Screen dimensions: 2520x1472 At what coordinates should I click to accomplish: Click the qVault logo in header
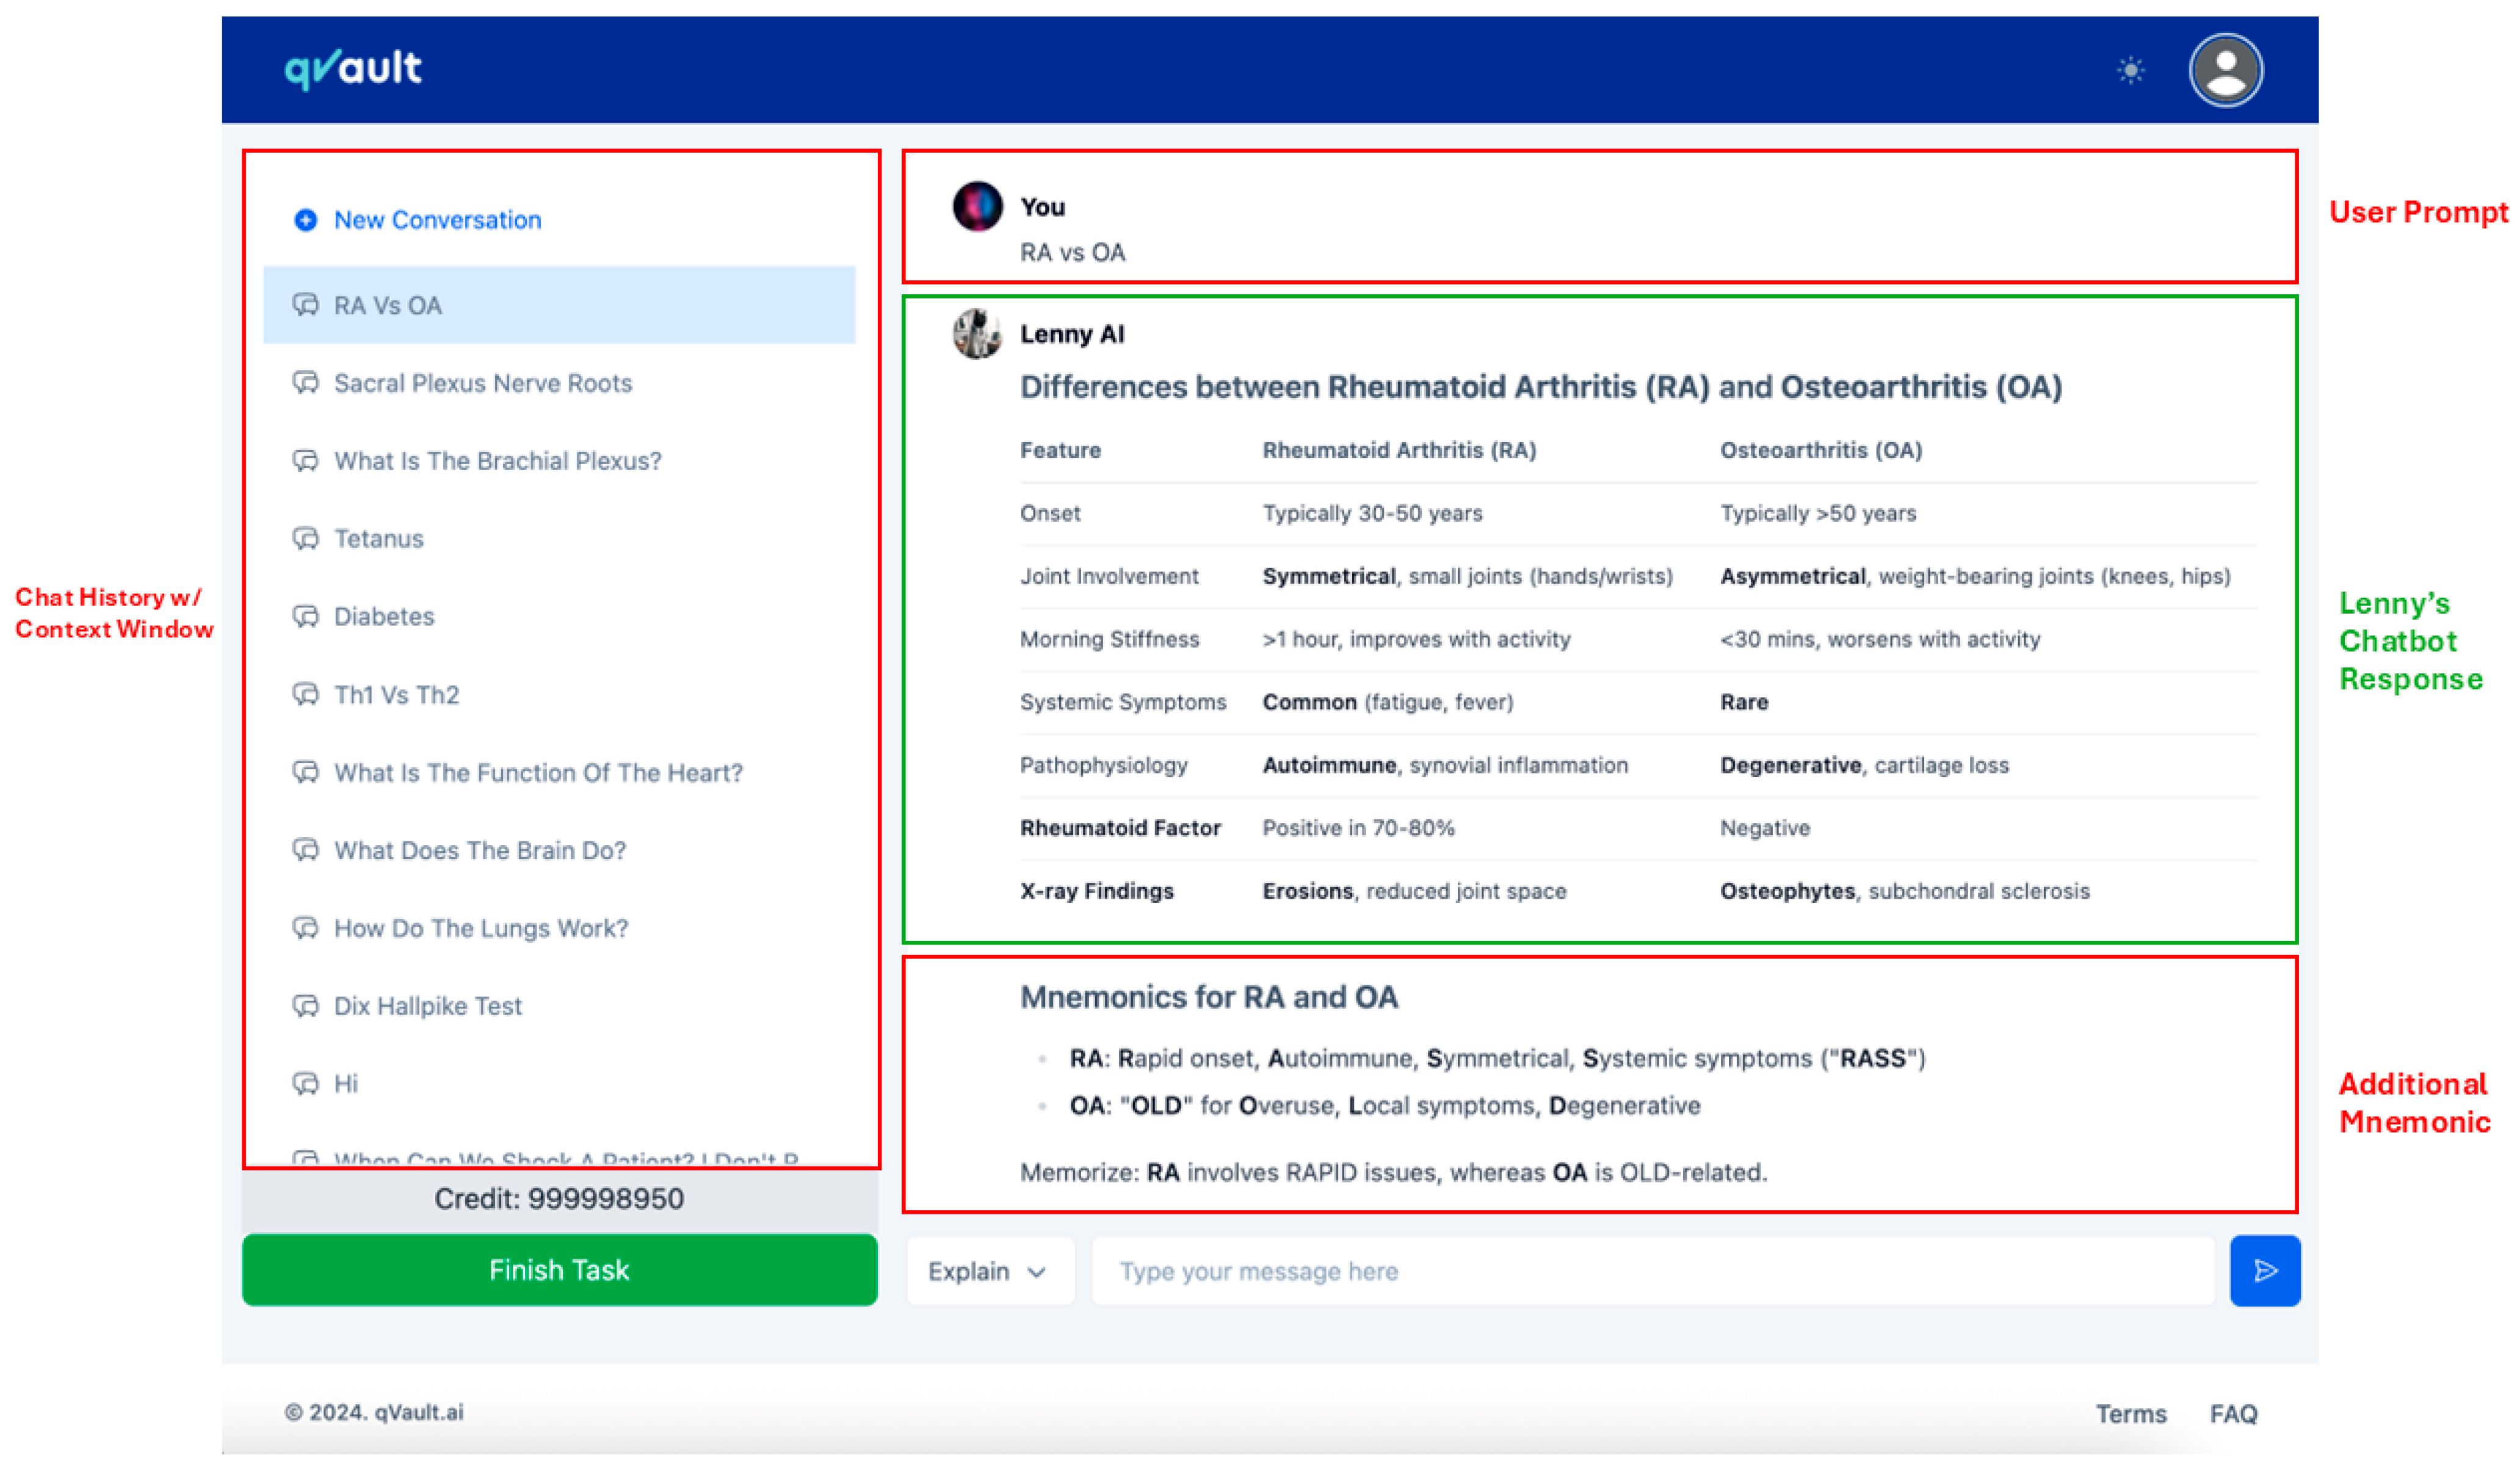[353, 68]
